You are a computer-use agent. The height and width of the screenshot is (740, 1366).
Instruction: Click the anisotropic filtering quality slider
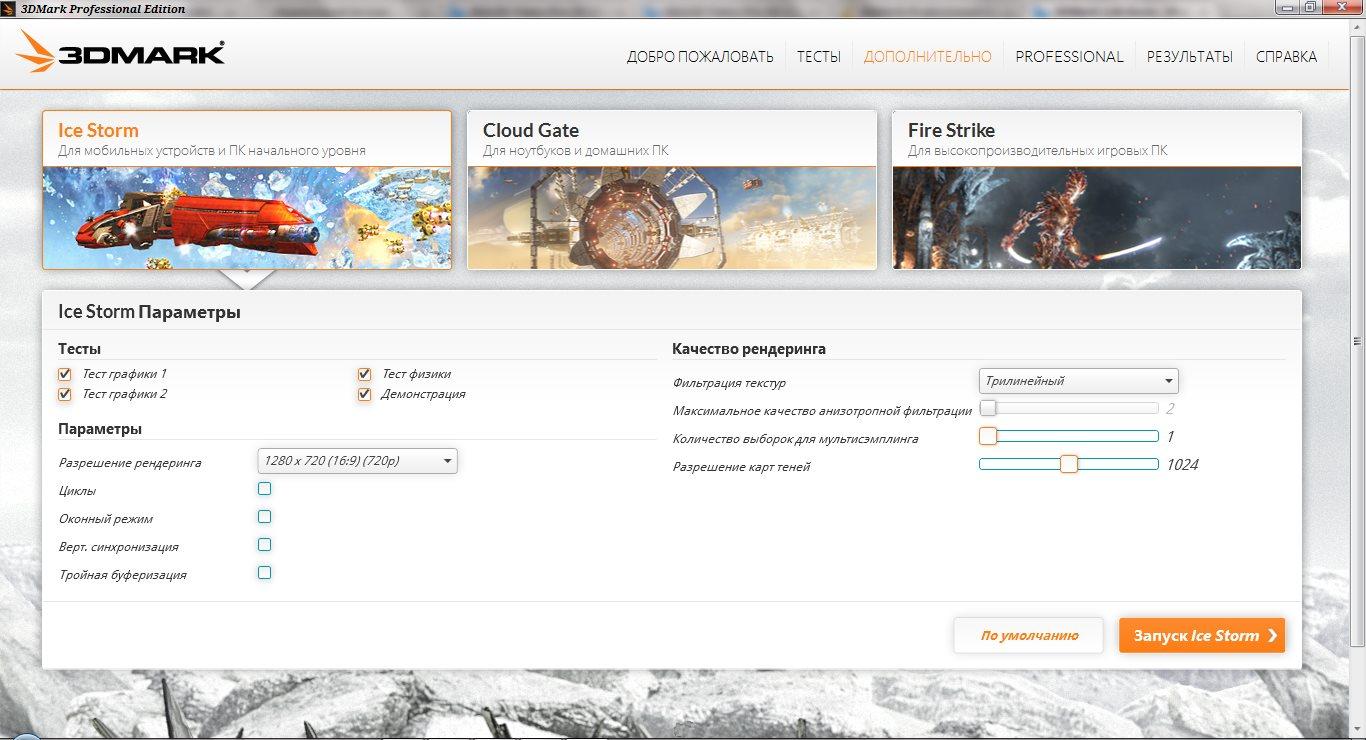pyautogui.click(x=1068, y=408)
